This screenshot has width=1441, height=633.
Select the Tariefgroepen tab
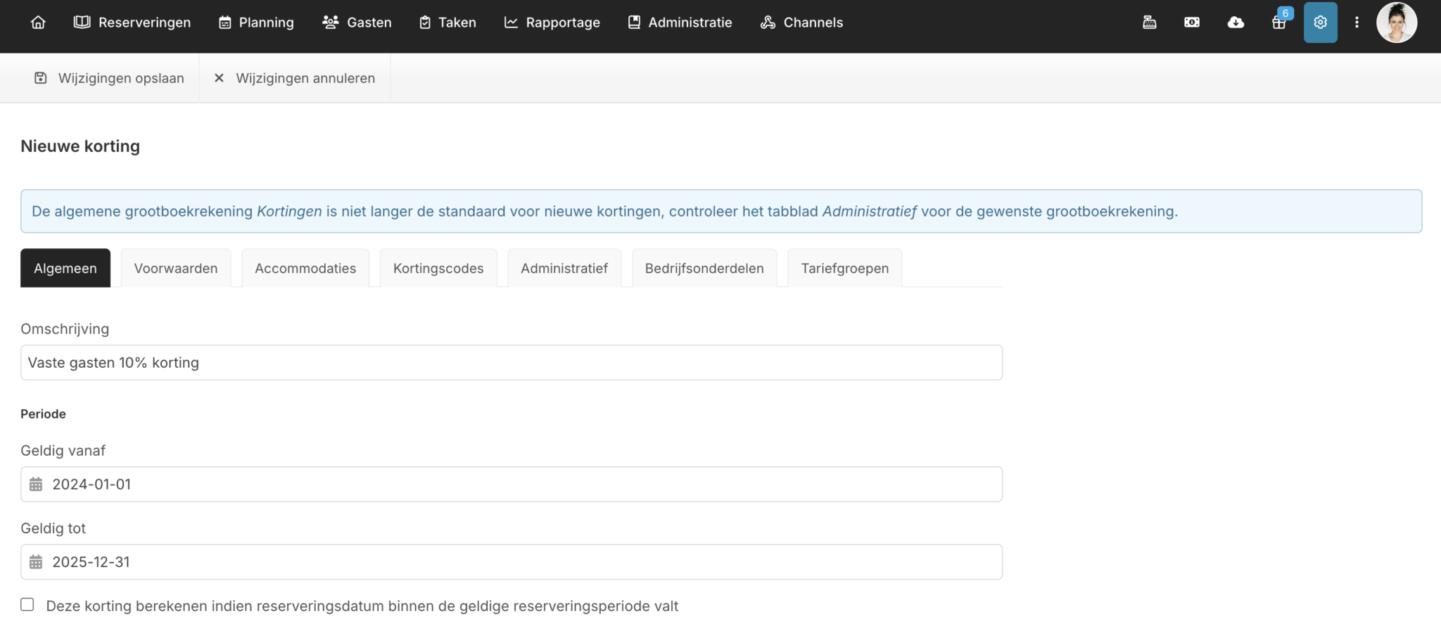pos(844,268)
